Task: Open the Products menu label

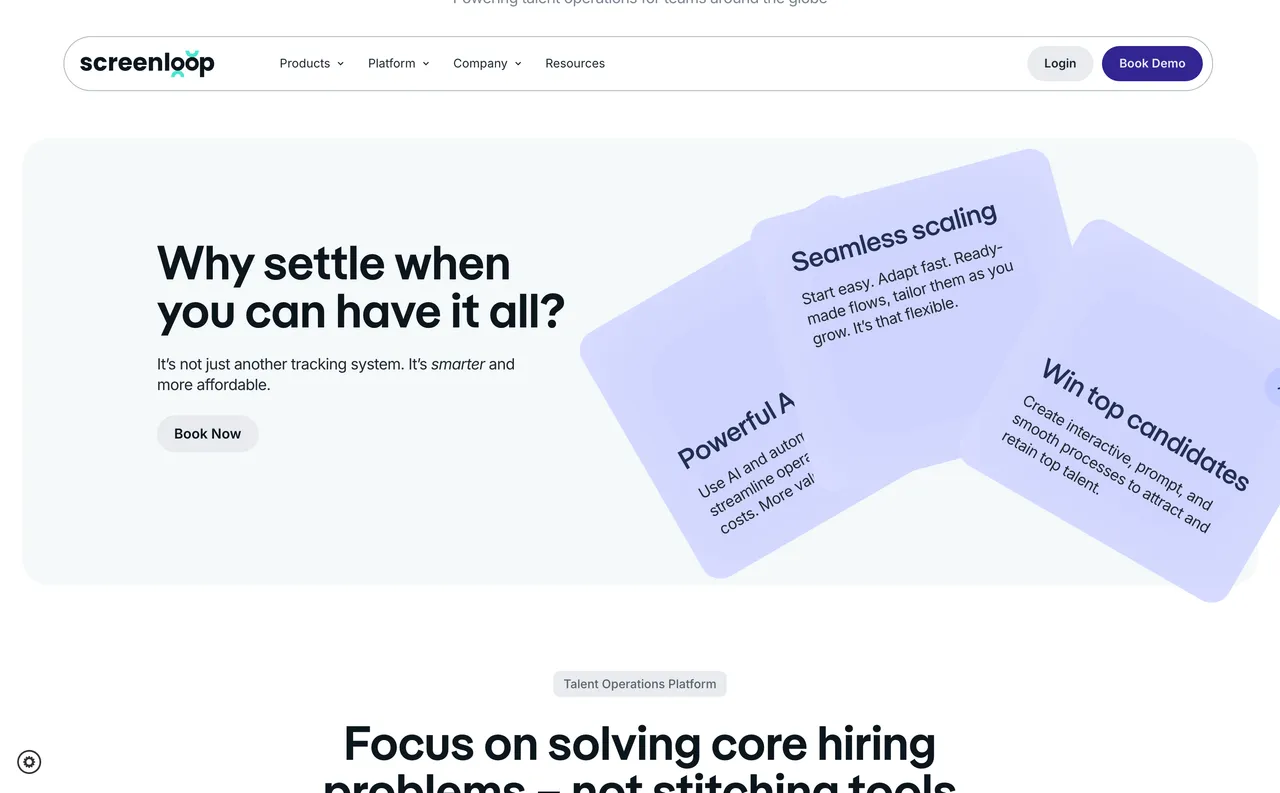Action: pyautogui.click(x=304, y=63)
